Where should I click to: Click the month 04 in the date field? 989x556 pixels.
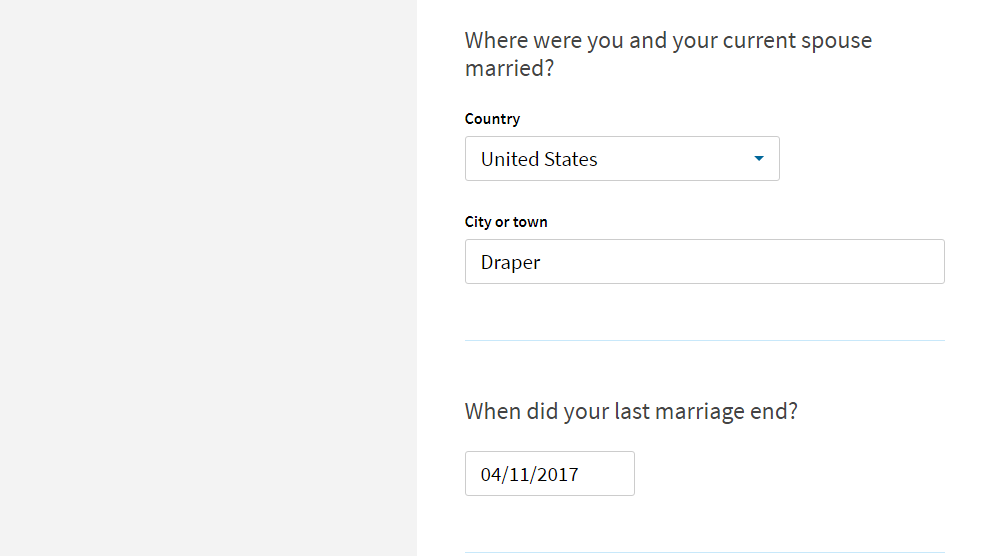click(x=490, y=474)
